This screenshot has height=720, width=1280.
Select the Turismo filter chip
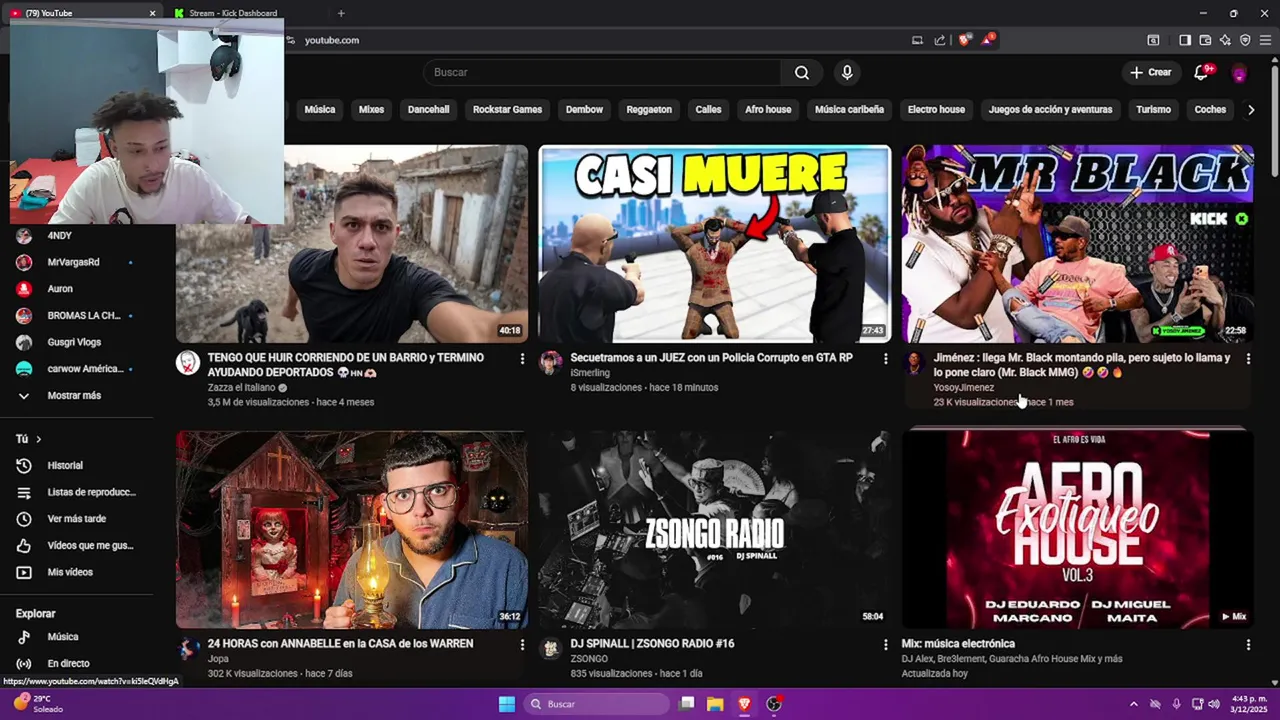(x=1153, y=109)
